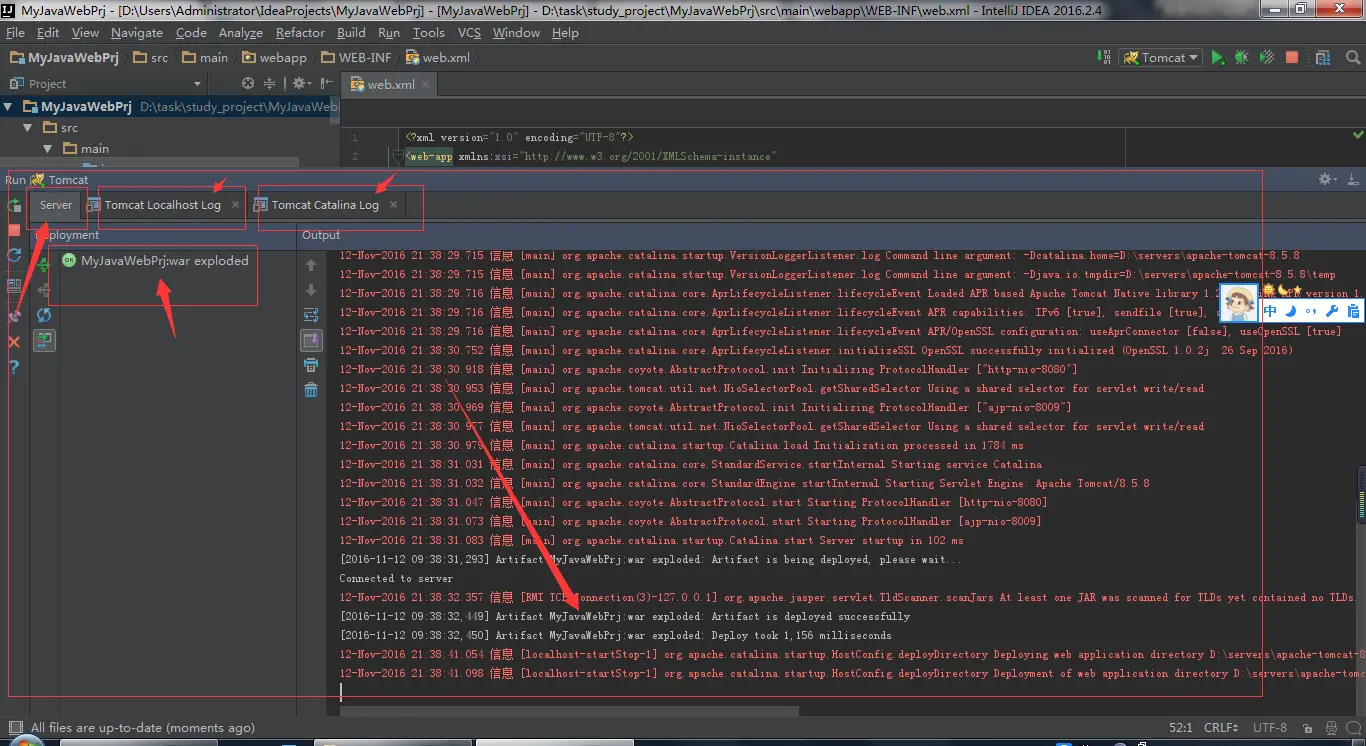Click the Make Project binary arrow icon
The width and height of the screenshot is (1366, 746).
pos(1104,58)
